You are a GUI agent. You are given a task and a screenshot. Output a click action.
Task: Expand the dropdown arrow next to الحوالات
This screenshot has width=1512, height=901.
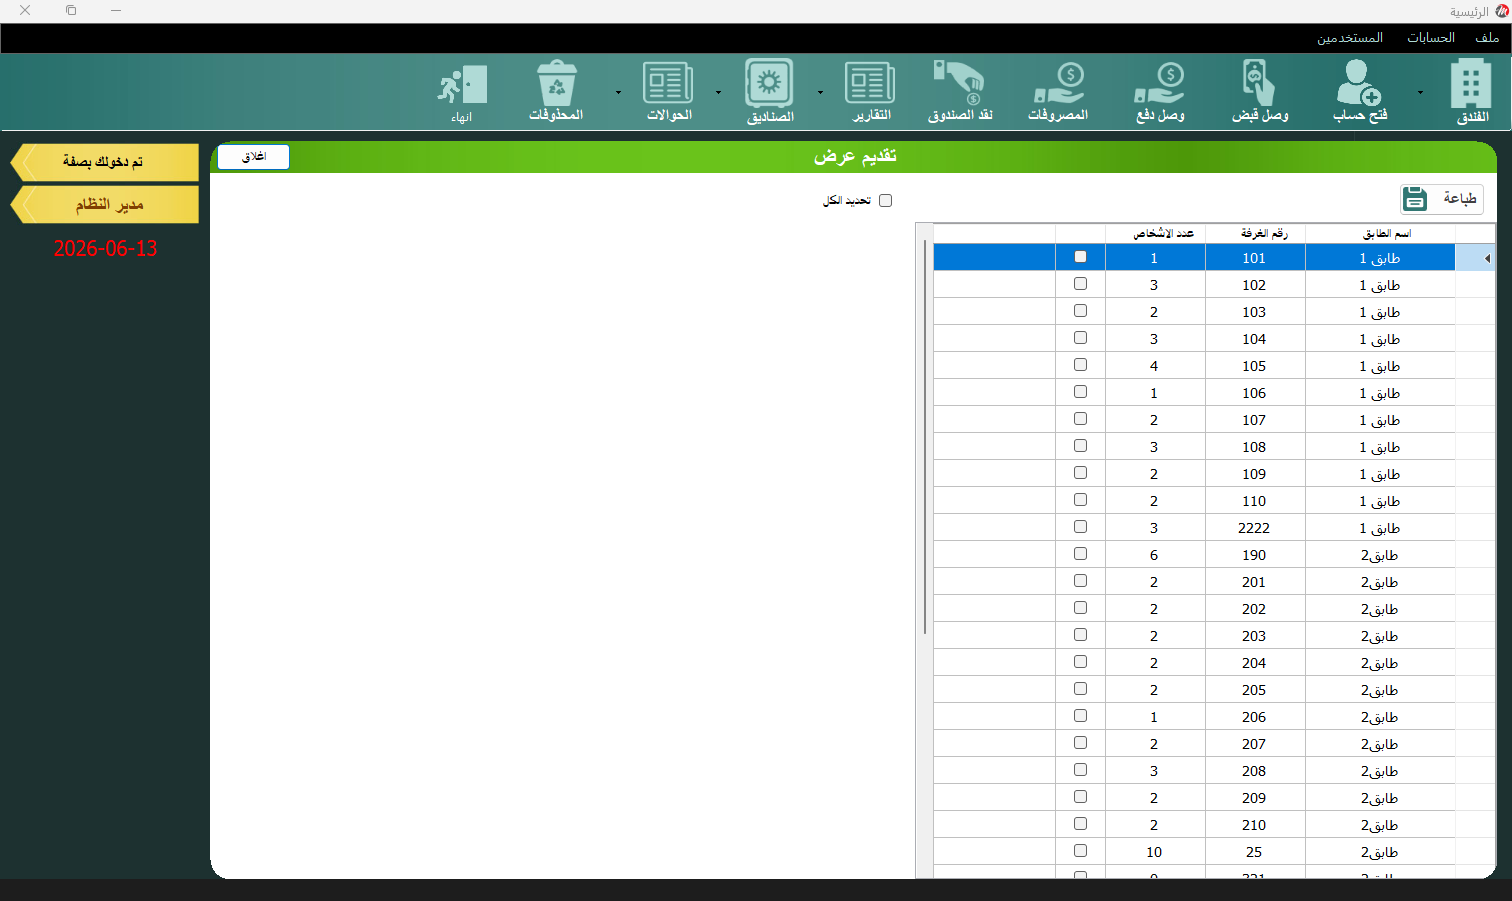pos(618,92)
